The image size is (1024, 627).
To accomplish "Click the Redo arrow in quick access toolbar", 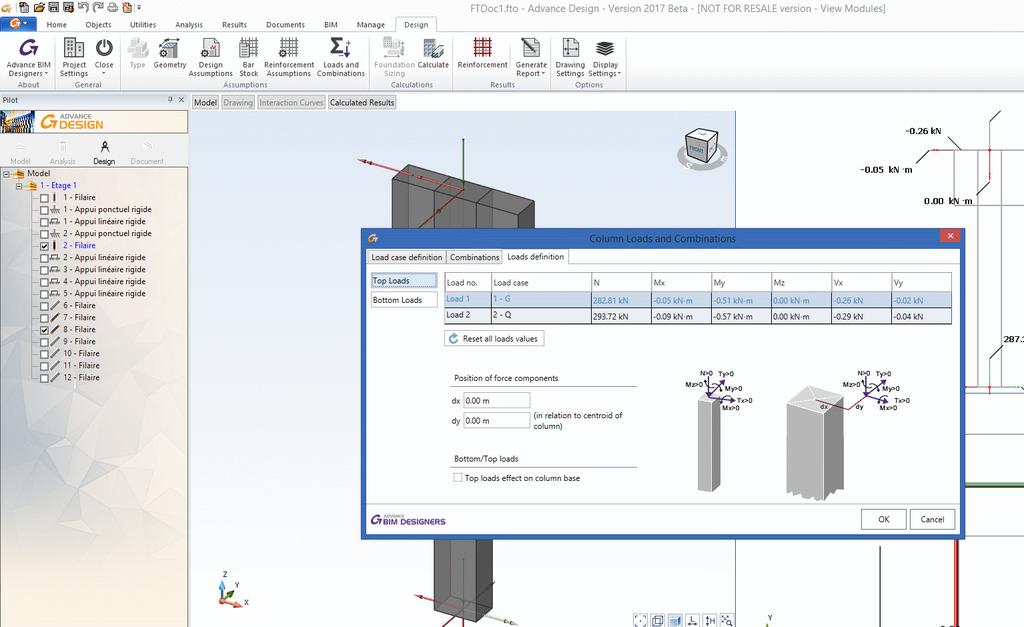I will coord(97,8).
